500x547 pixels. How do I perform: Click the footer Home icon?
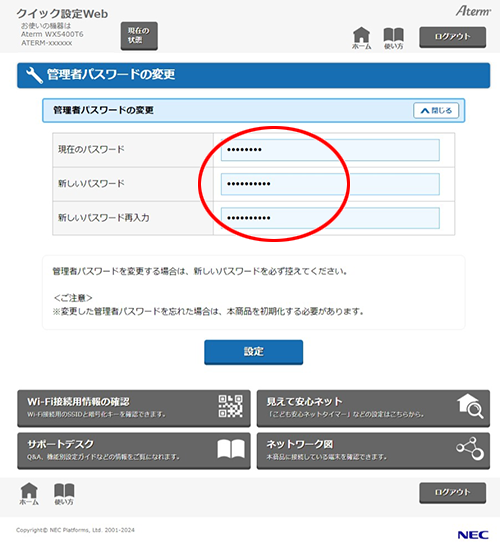29,494
